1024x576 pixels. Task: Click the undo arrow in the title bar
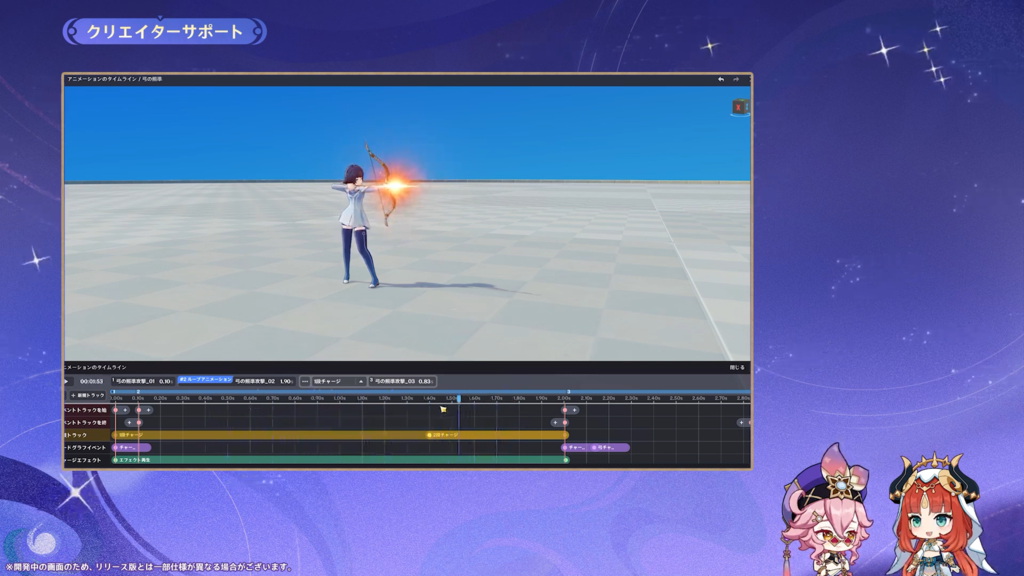pos(720,79)
